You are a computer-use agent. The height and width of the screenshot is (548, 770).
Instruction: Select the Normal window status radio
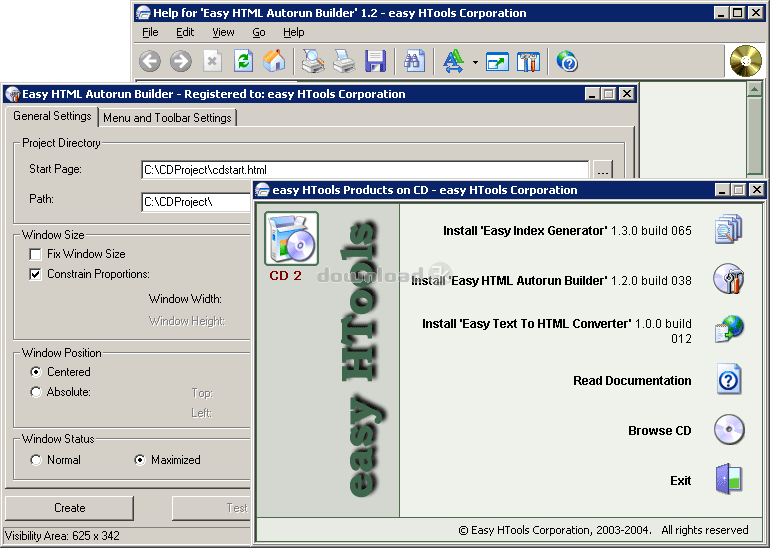35,460
